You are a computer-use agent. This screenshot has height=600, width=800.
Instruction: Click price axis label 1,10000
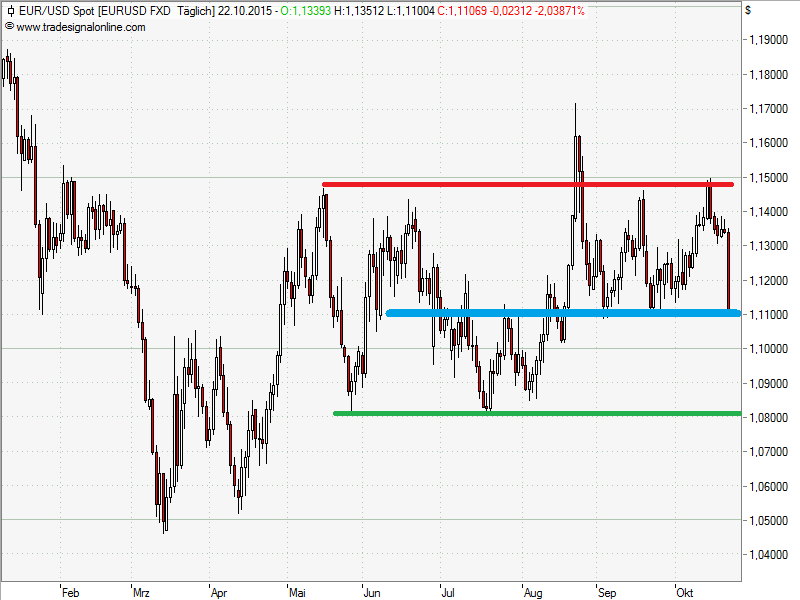coord(768,349)
